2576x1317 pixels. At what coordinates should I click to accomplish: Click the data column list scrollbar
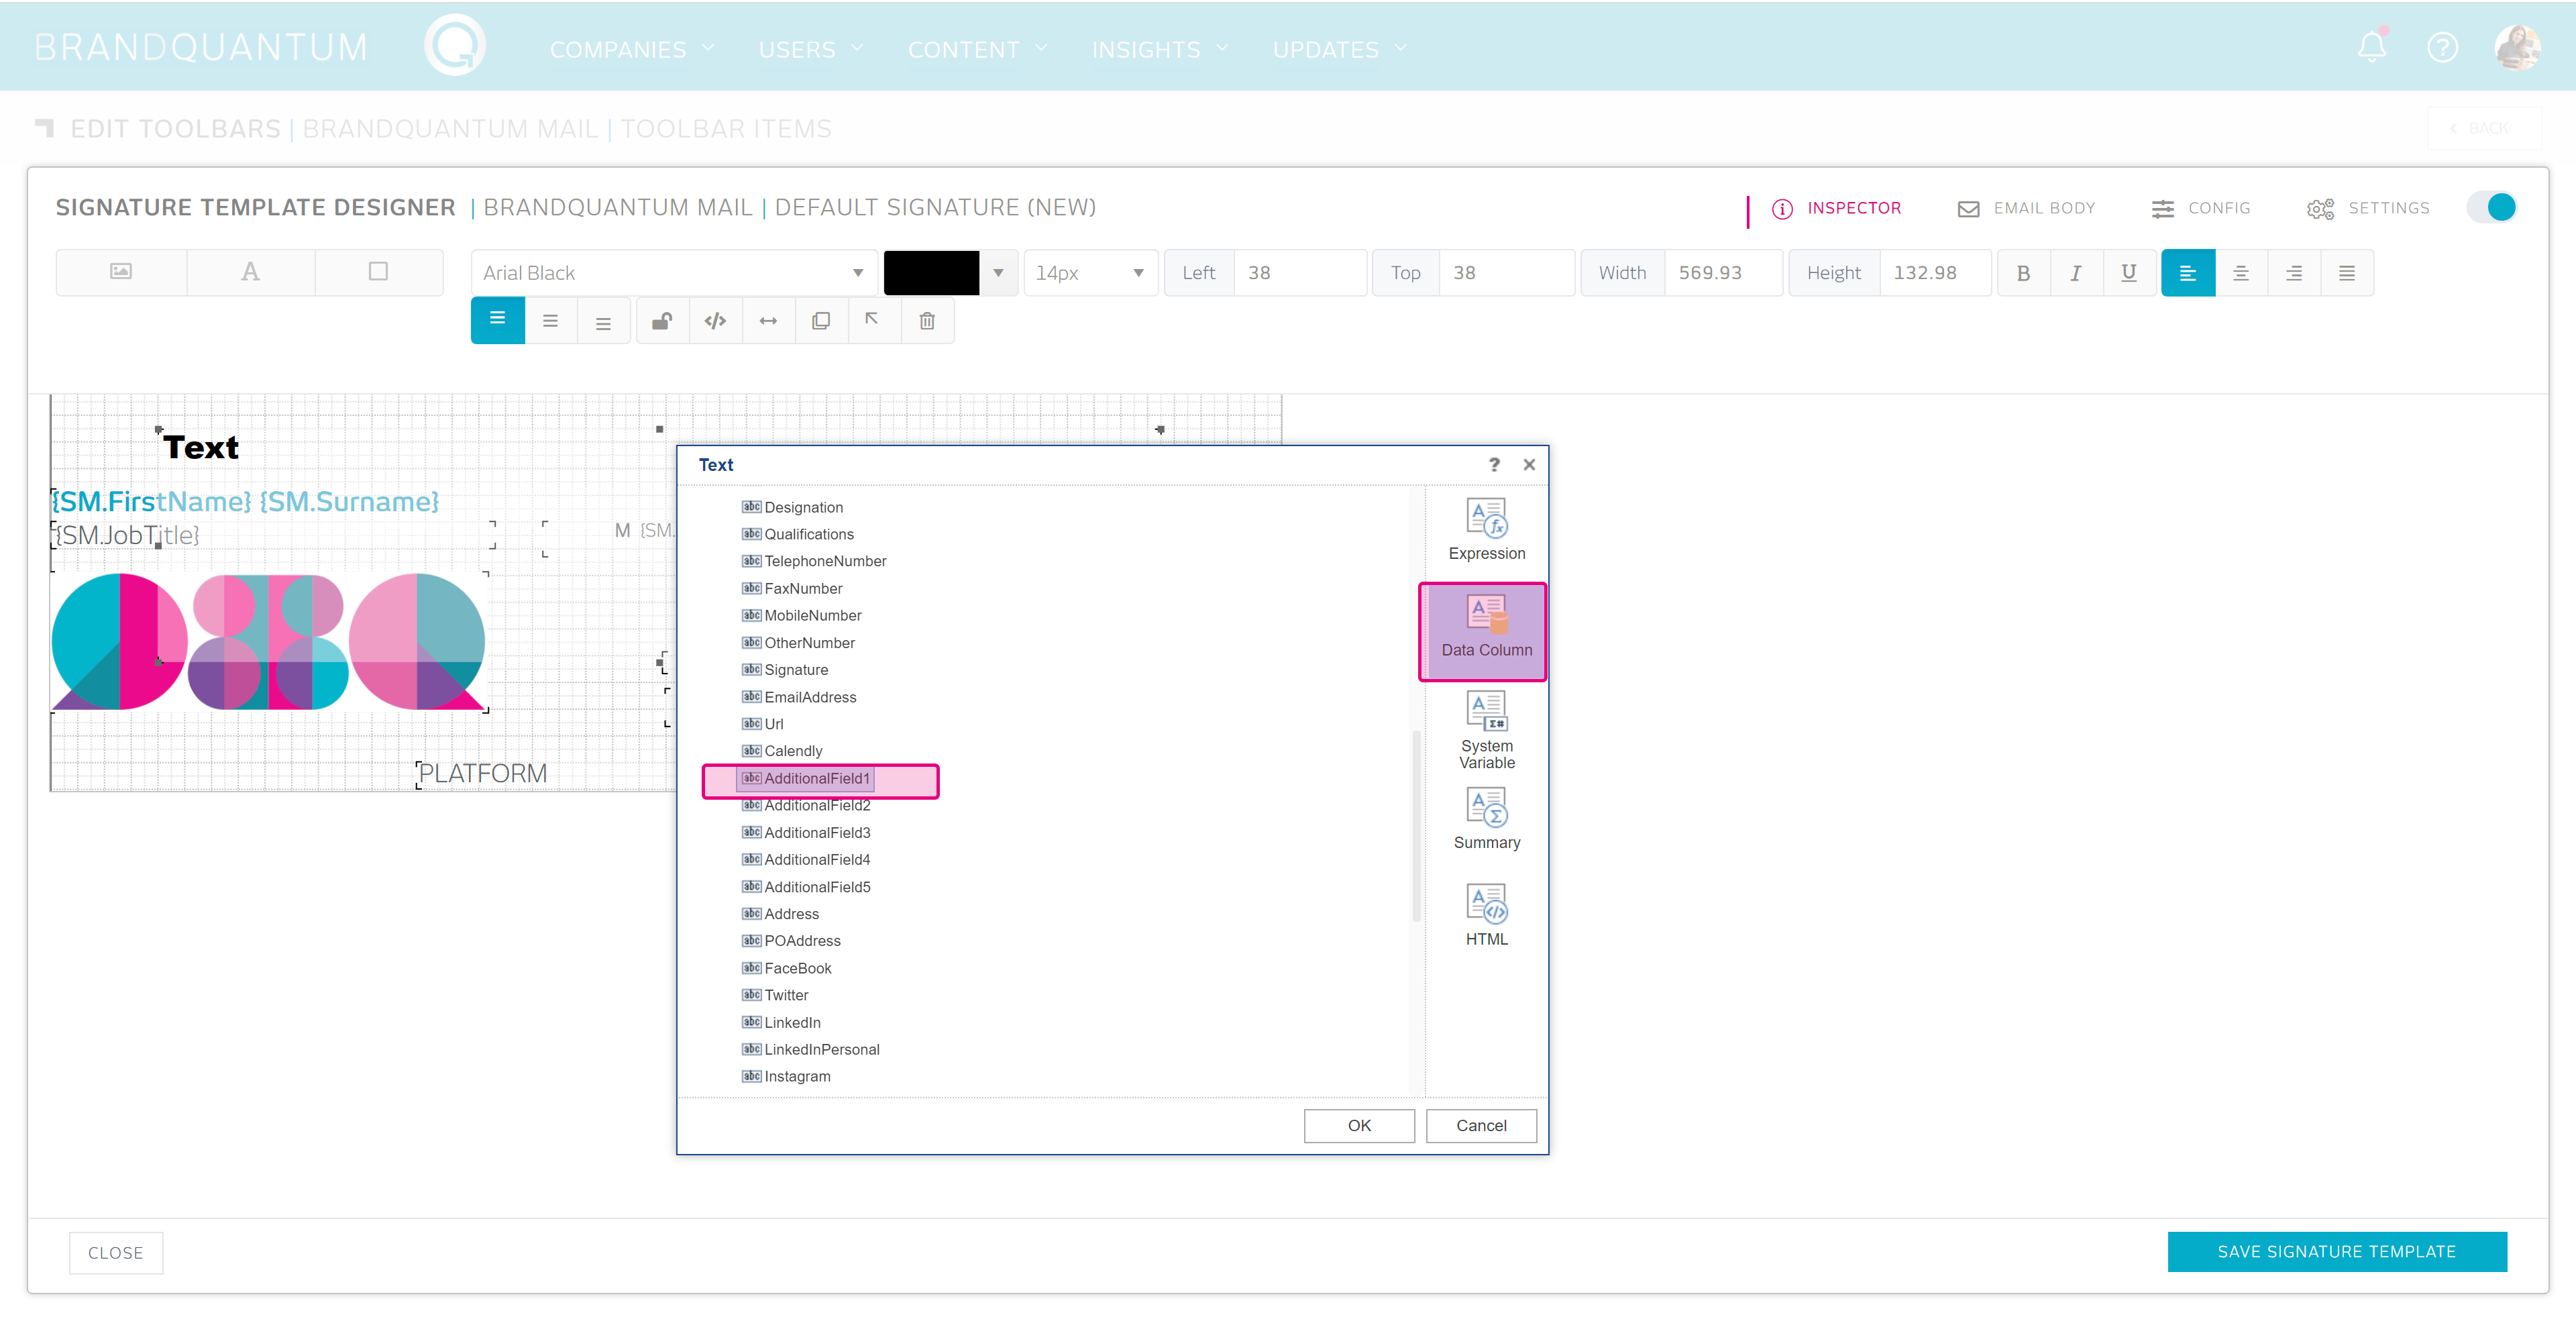(1416, 825)
